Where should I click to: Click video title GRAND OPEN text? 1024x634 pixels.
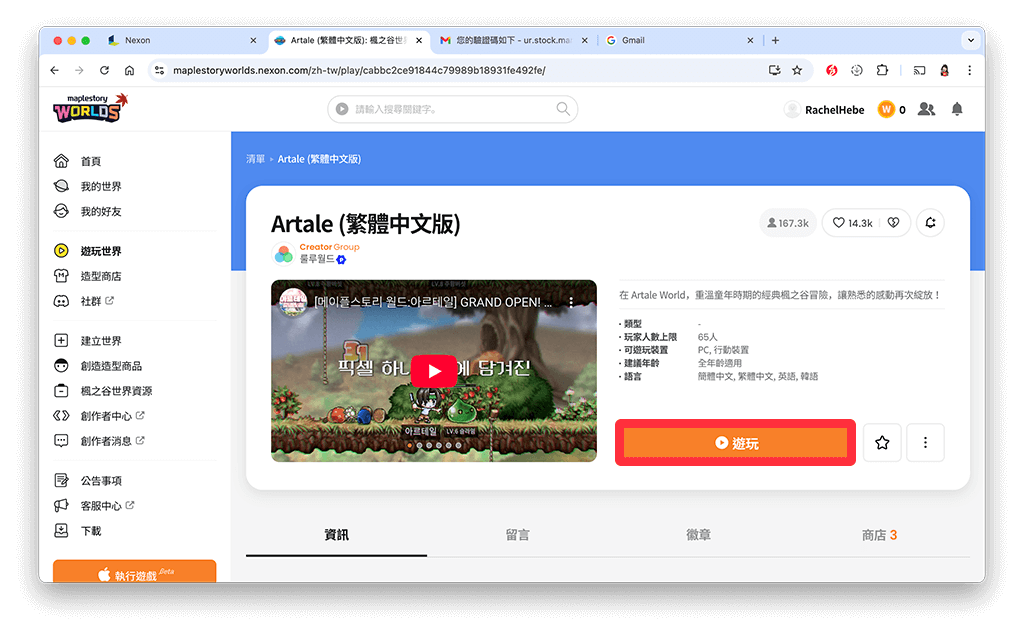(433, 302)
